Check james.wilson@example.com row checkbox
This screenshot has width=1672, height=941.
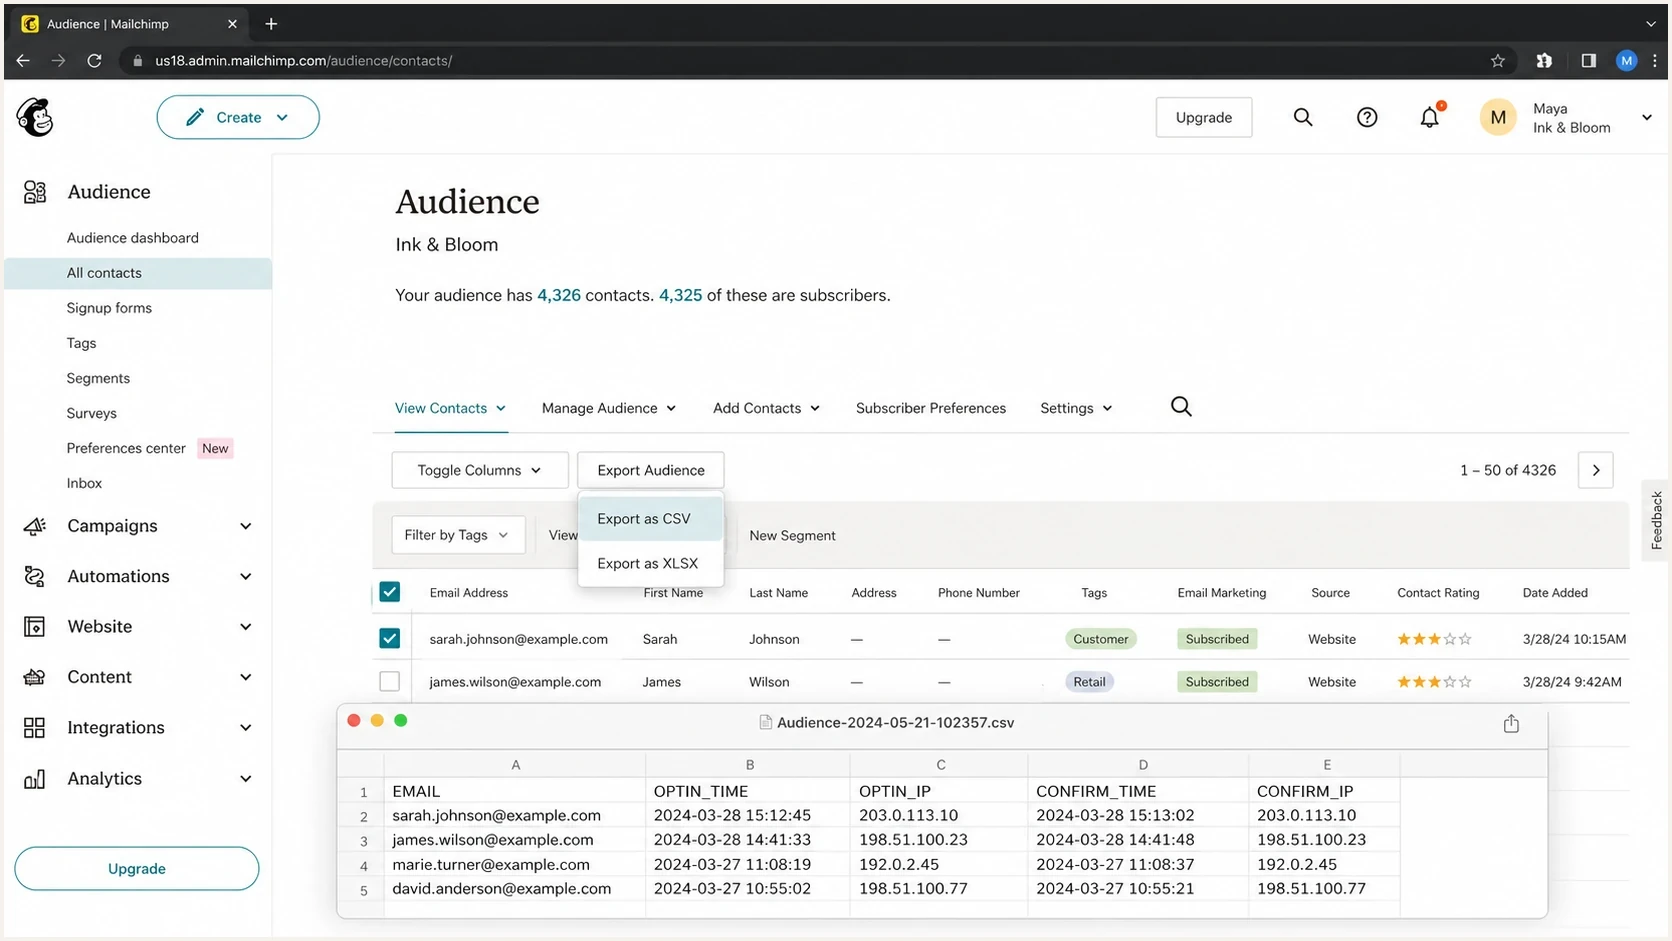click(x=390, y=681)
